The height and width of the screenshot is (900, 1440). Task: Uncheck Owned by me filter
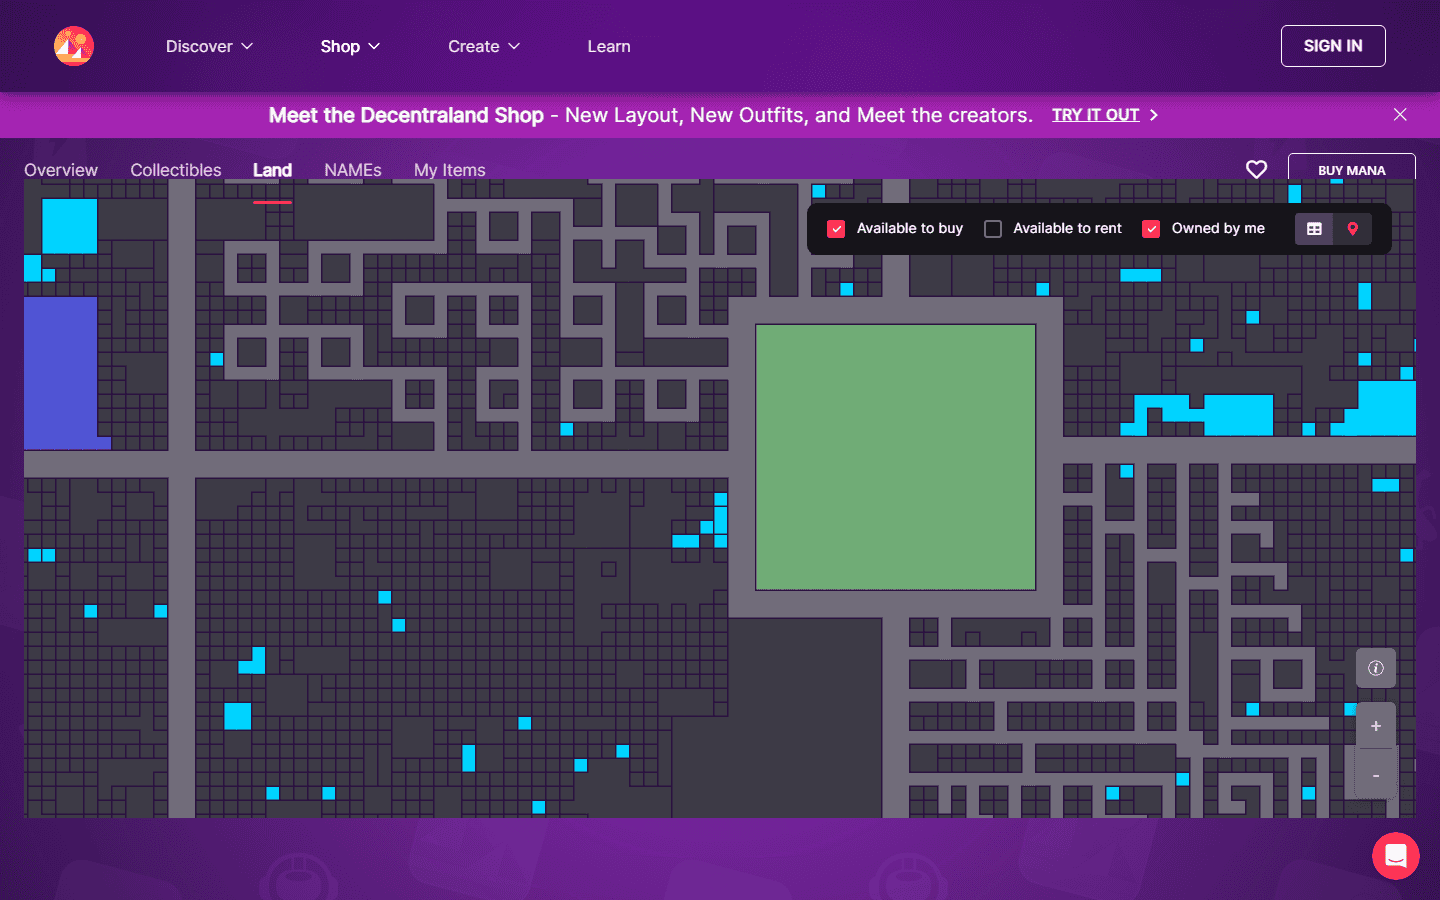coord(1151,229)
